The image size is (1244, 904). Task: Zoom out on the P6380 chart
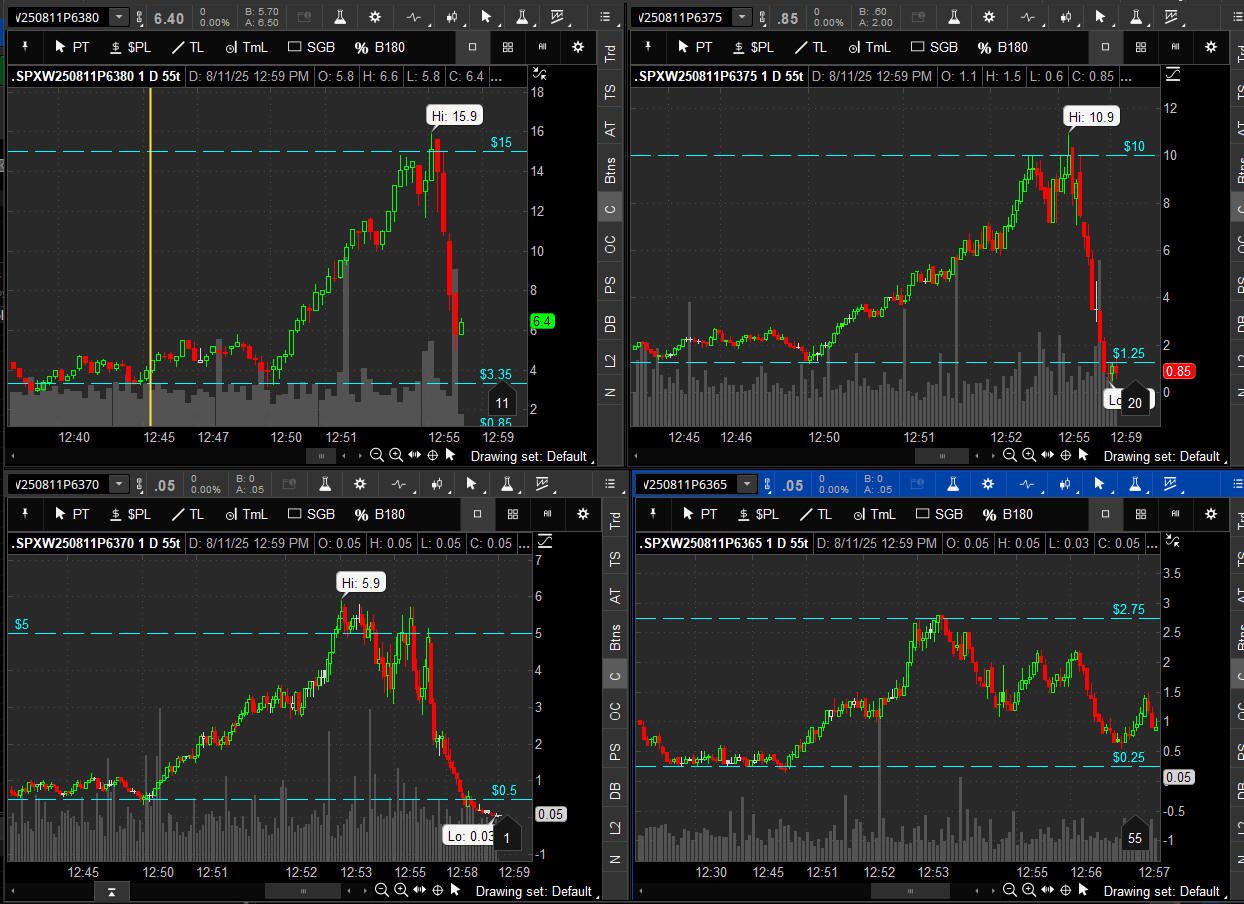pyautogui.click(x=377, y=455)
